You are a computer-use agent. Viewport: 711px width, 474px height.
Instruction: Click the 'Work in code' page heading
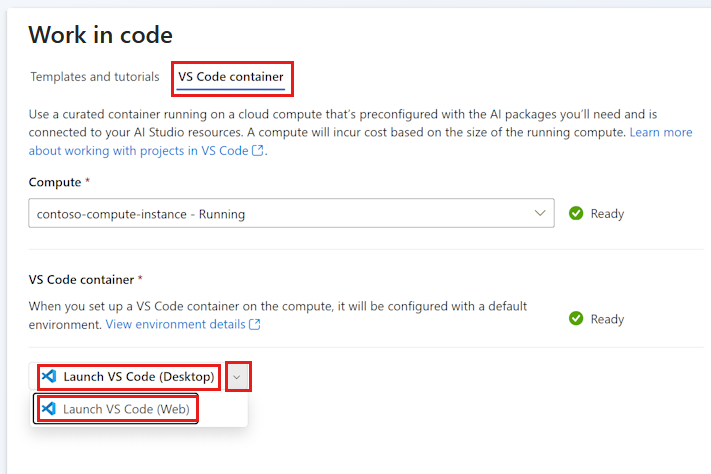pyautogui.click(x=101, y=34)
